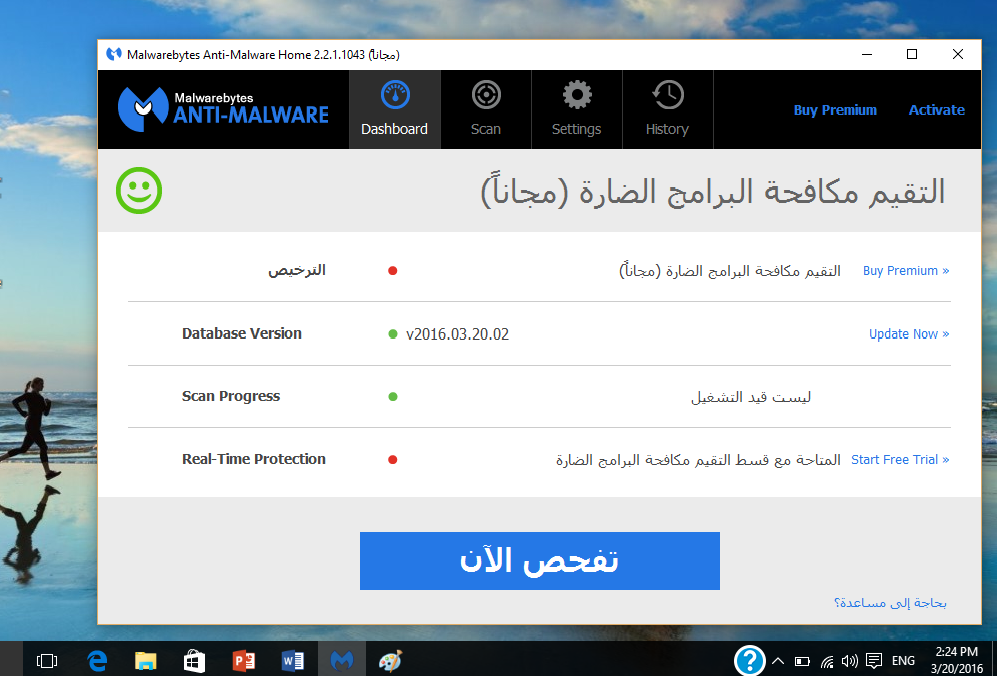Open the بحاجة إلى مساعدة؟ help link

pyautogui.click(x=890, y=603)
